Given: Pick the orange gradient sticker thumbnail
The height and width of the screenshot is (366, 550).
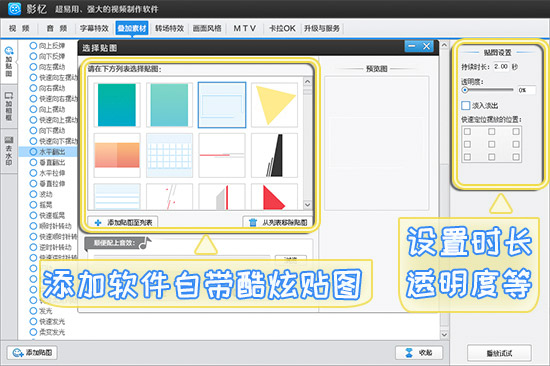Looking at the screenshot, I should click(x=117, y=155).
